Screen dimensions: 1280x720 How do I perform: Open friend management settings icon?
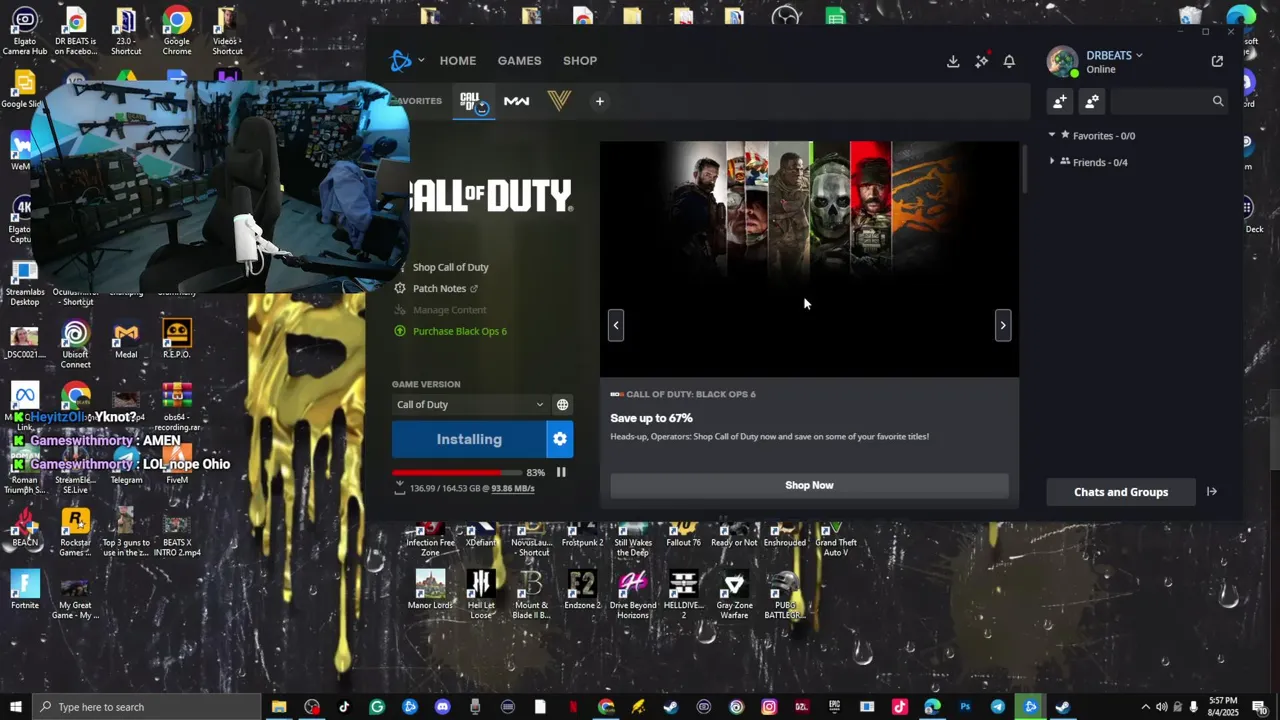(x=1092, y=101)
